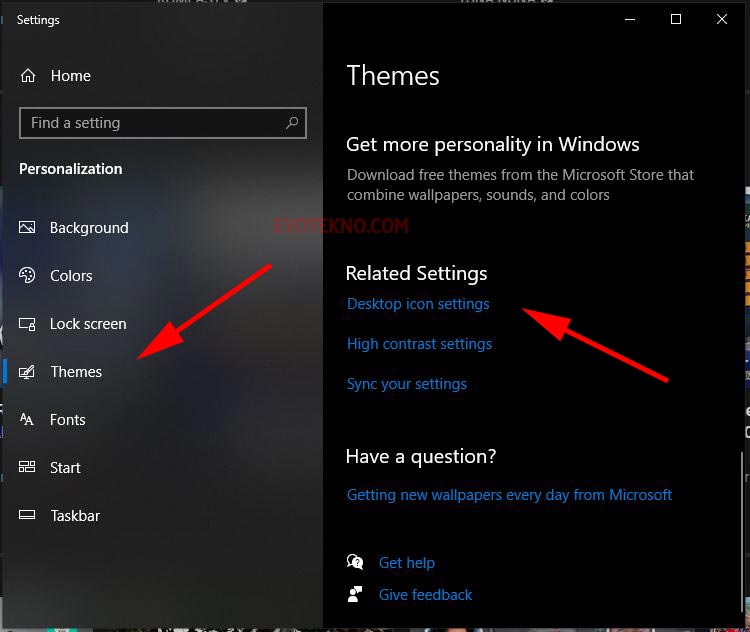750x632 pixels.
Task: Click Sync your settings link
Action: (406, 384)
